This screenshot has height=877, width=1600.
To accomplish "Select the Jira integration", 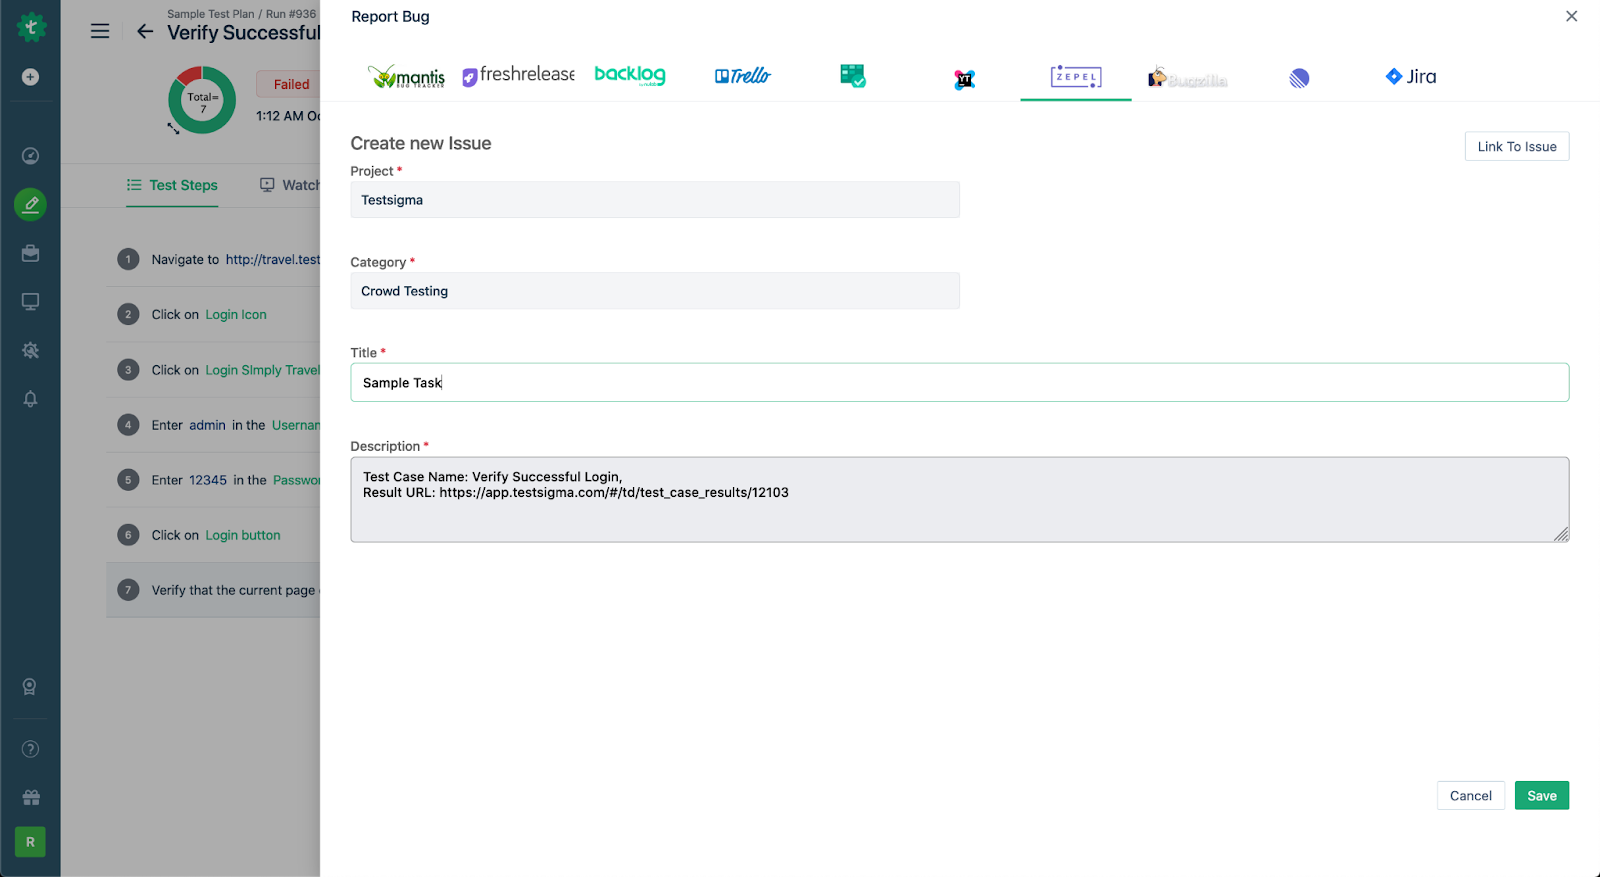I will click(1411, 76).
